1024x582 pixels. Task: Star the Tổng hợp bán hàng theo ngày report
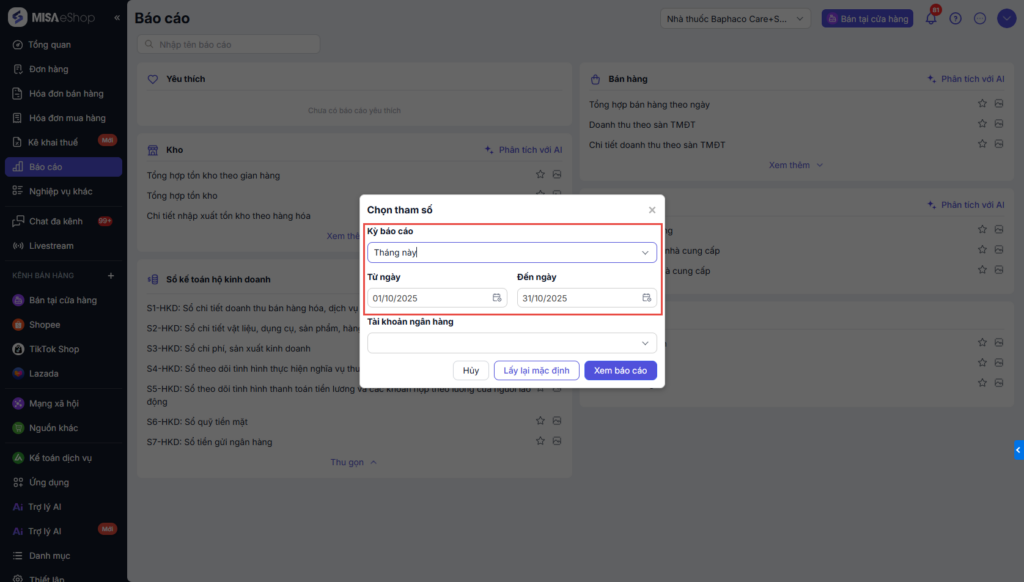point(982,104)
